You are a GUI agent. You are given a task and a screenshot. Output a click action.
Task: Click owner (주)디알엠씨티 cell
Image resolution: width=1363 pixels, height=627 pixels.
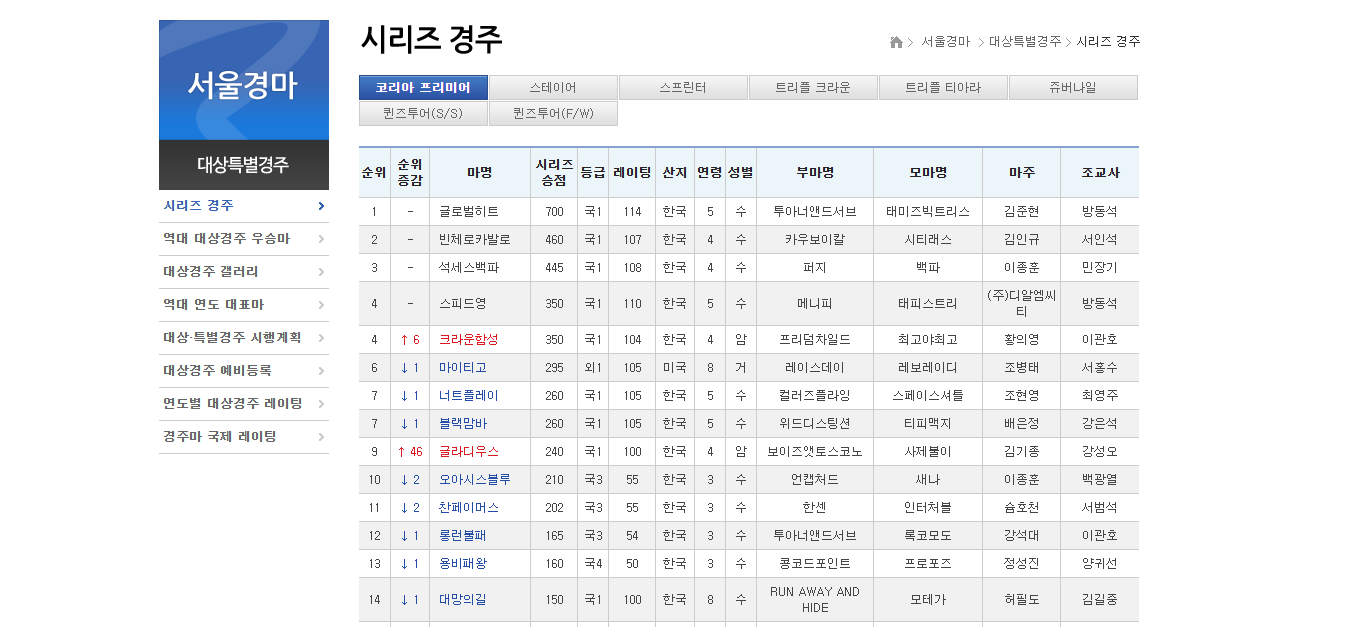tap(1022, 304)
